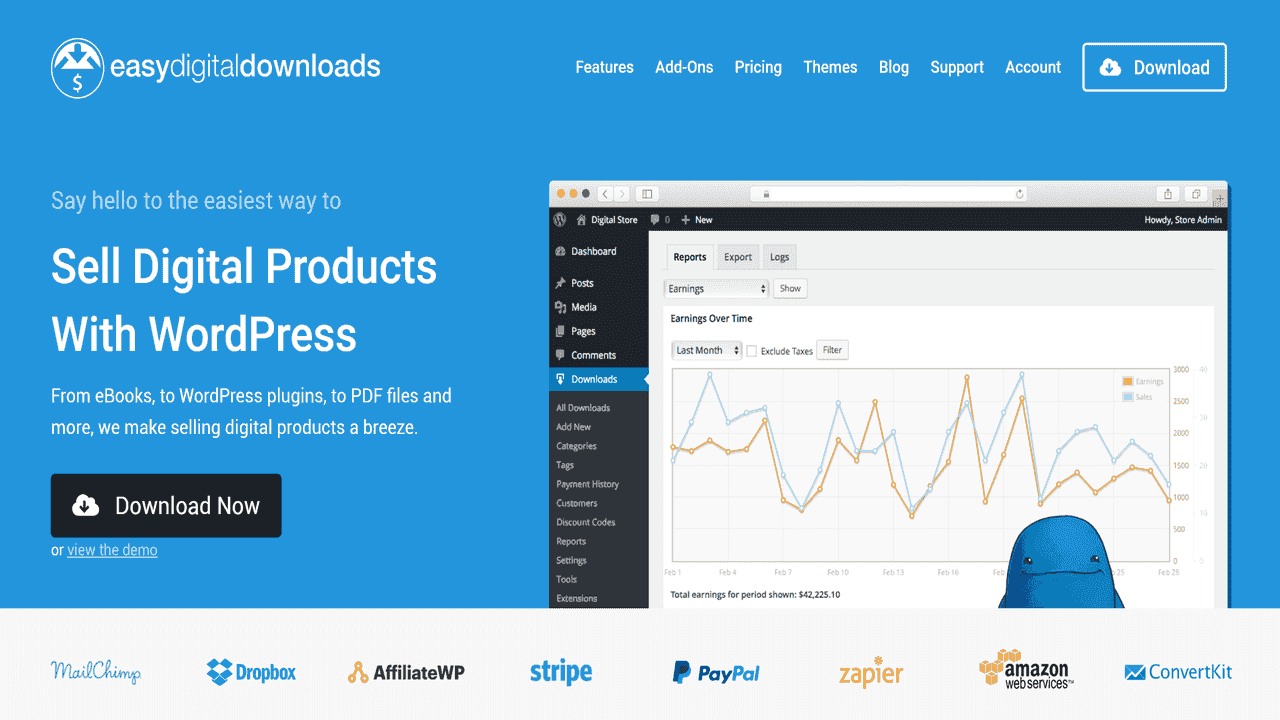This screenshot has width=1280, height=720.
Task: Click the Download button in header
Action: pos(1154,67)
